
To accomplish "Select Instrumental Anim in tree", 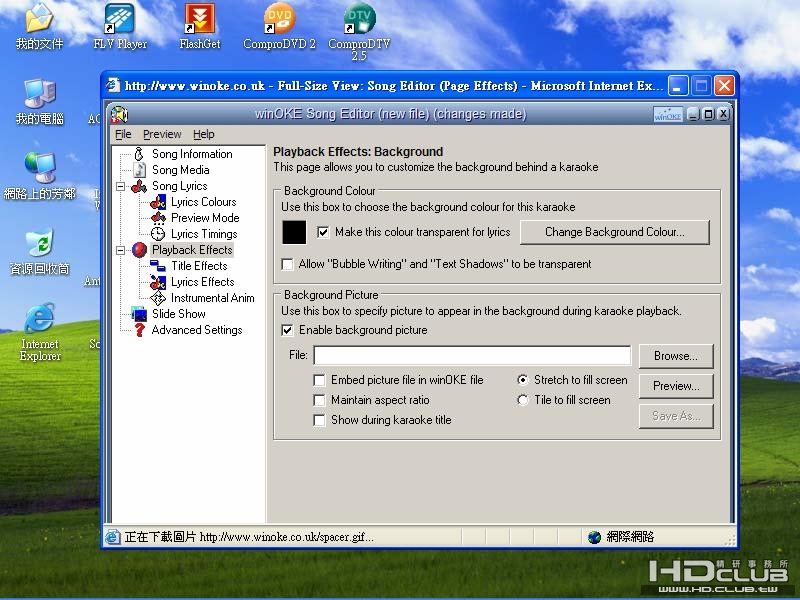I will point(213,298).
